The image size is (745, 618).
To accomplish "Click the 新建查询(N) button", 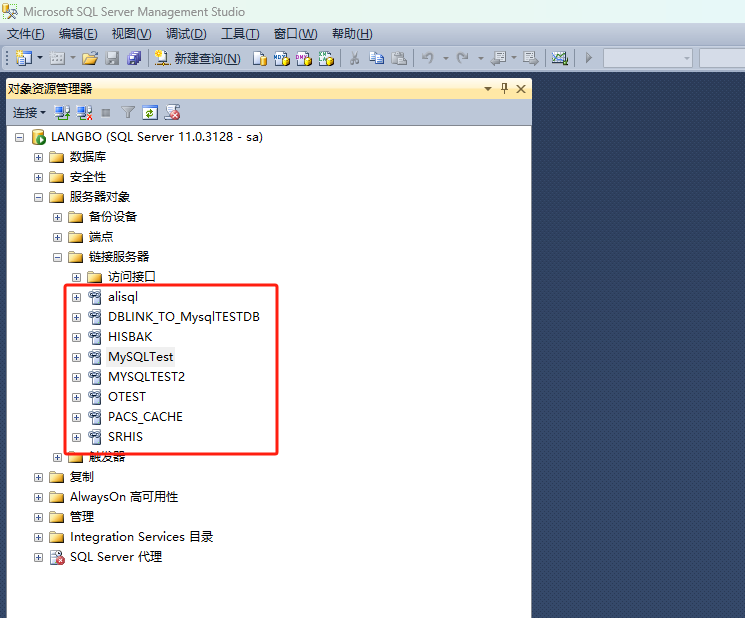I will tap(197, 58).
